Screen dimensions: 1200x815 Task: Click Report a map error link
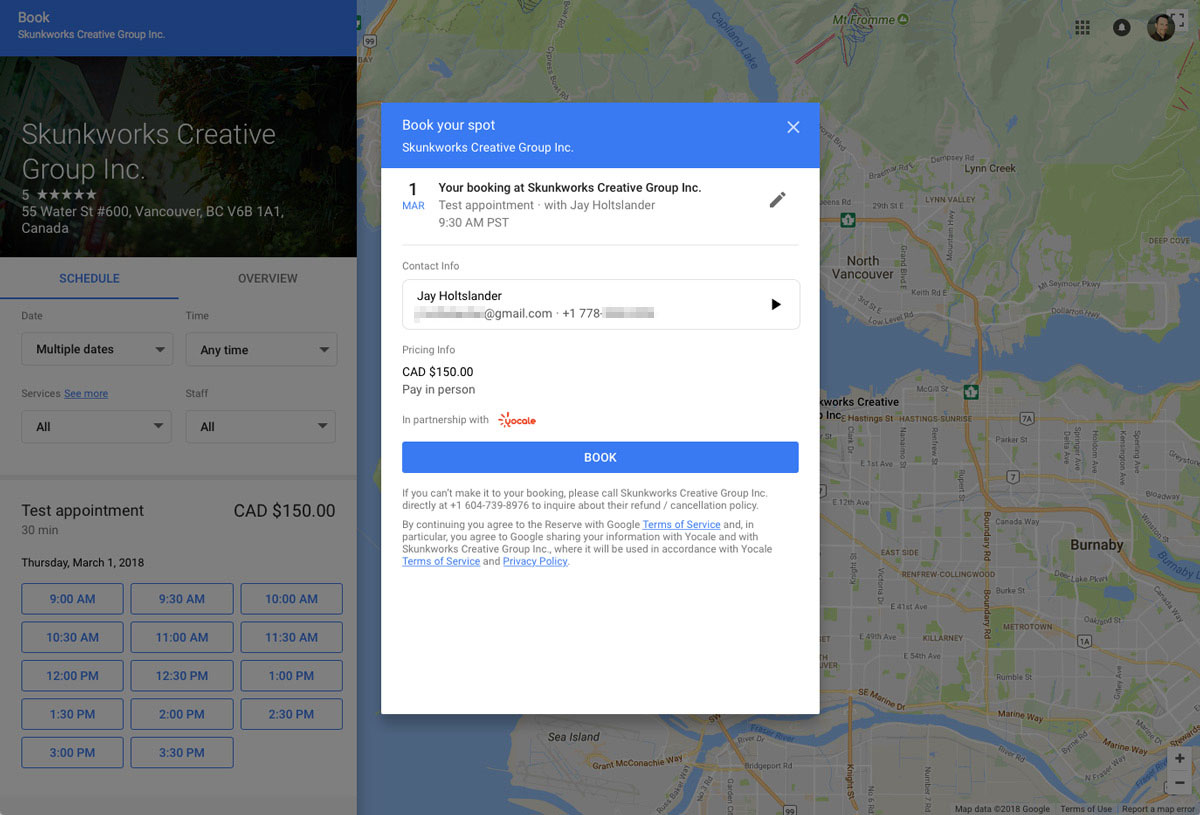tap(1158, 809)
